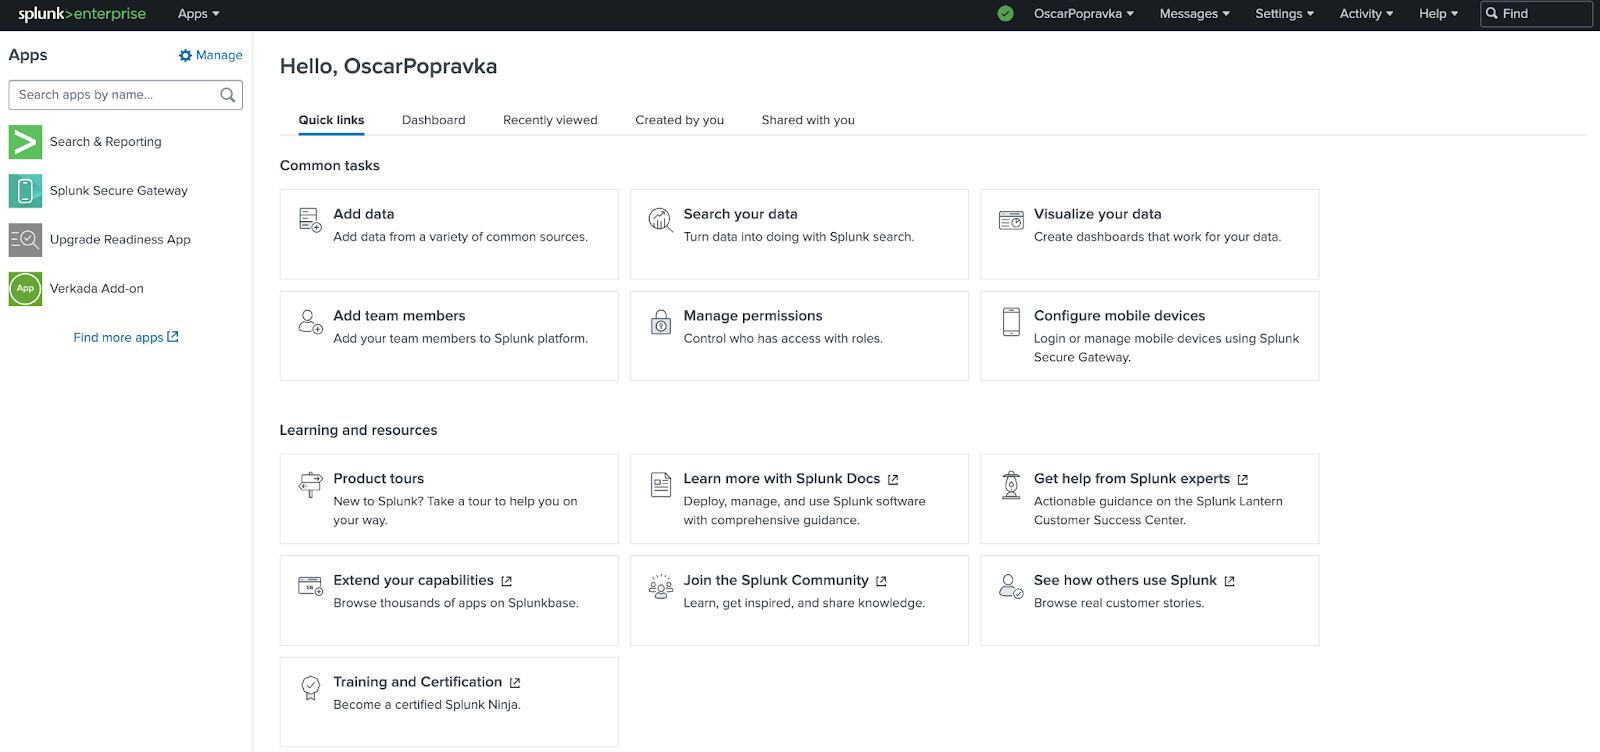Click the Manage apps gear link

click(x=211, y=56)
